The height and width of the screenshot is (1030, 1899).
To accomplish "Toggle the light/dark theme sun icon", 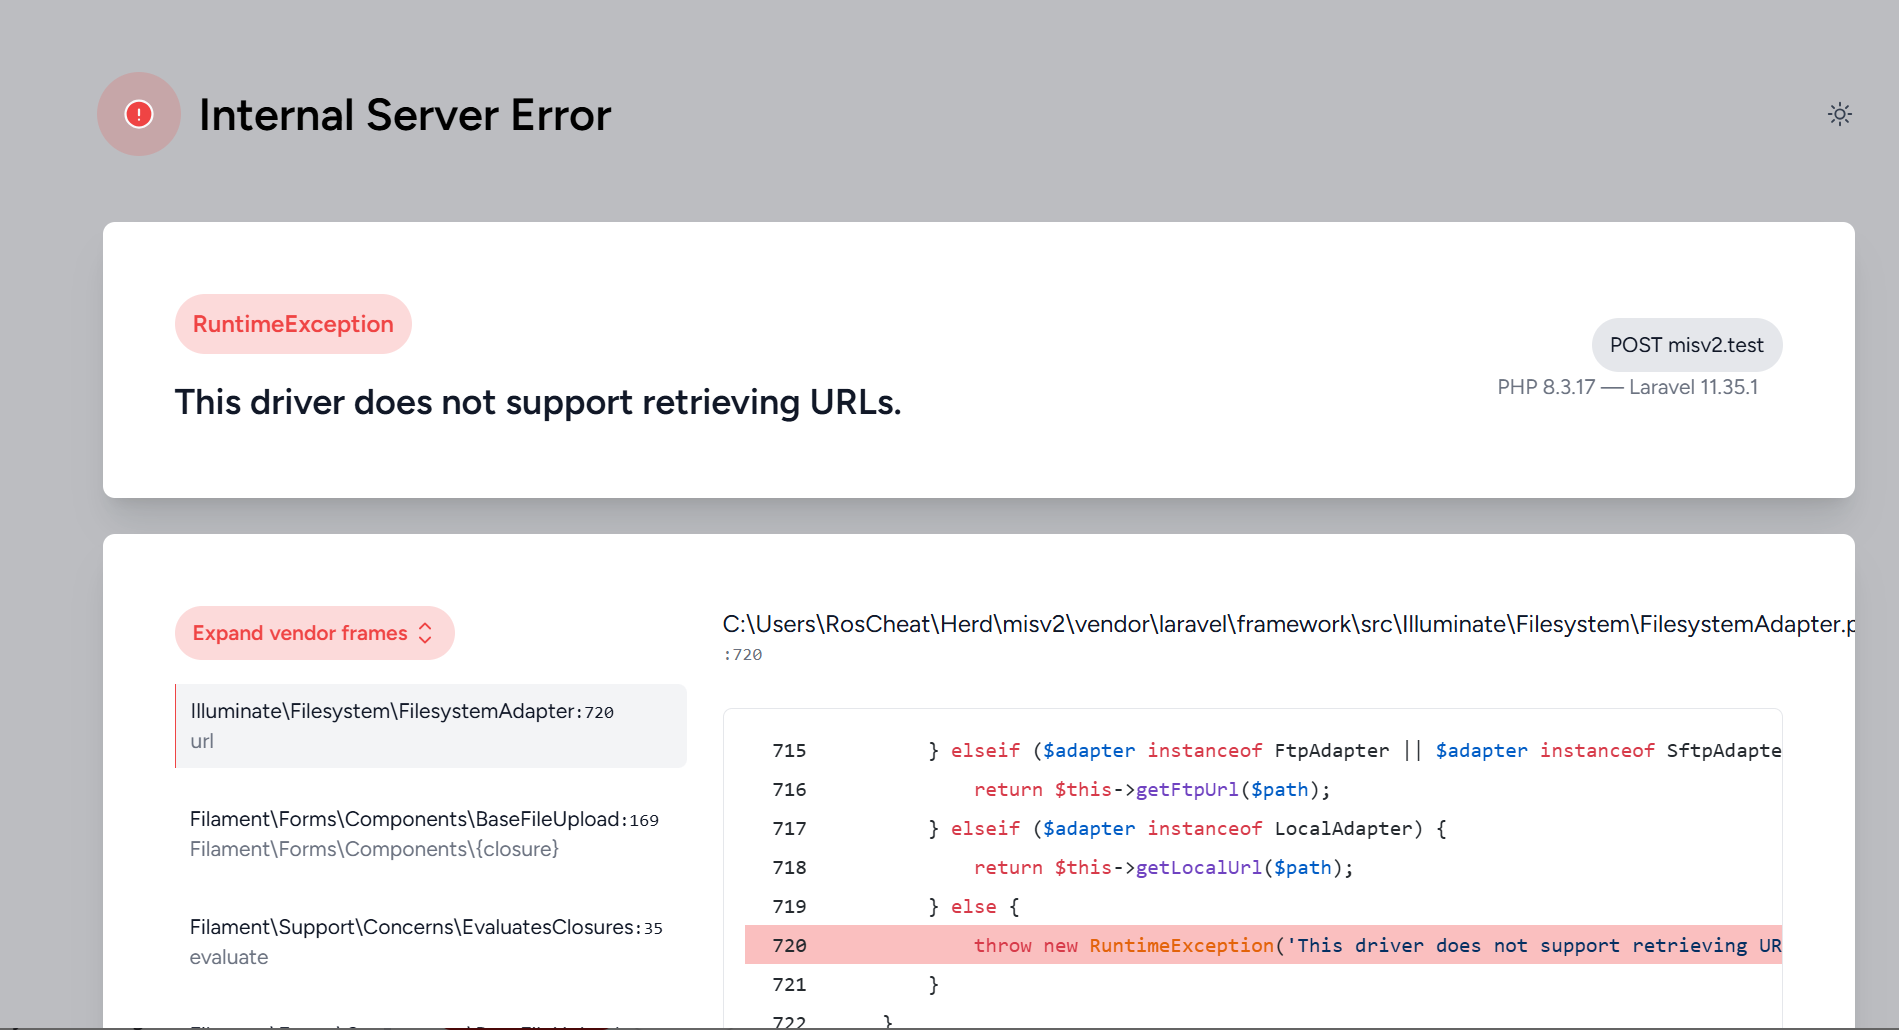I will click(1839, 114).
